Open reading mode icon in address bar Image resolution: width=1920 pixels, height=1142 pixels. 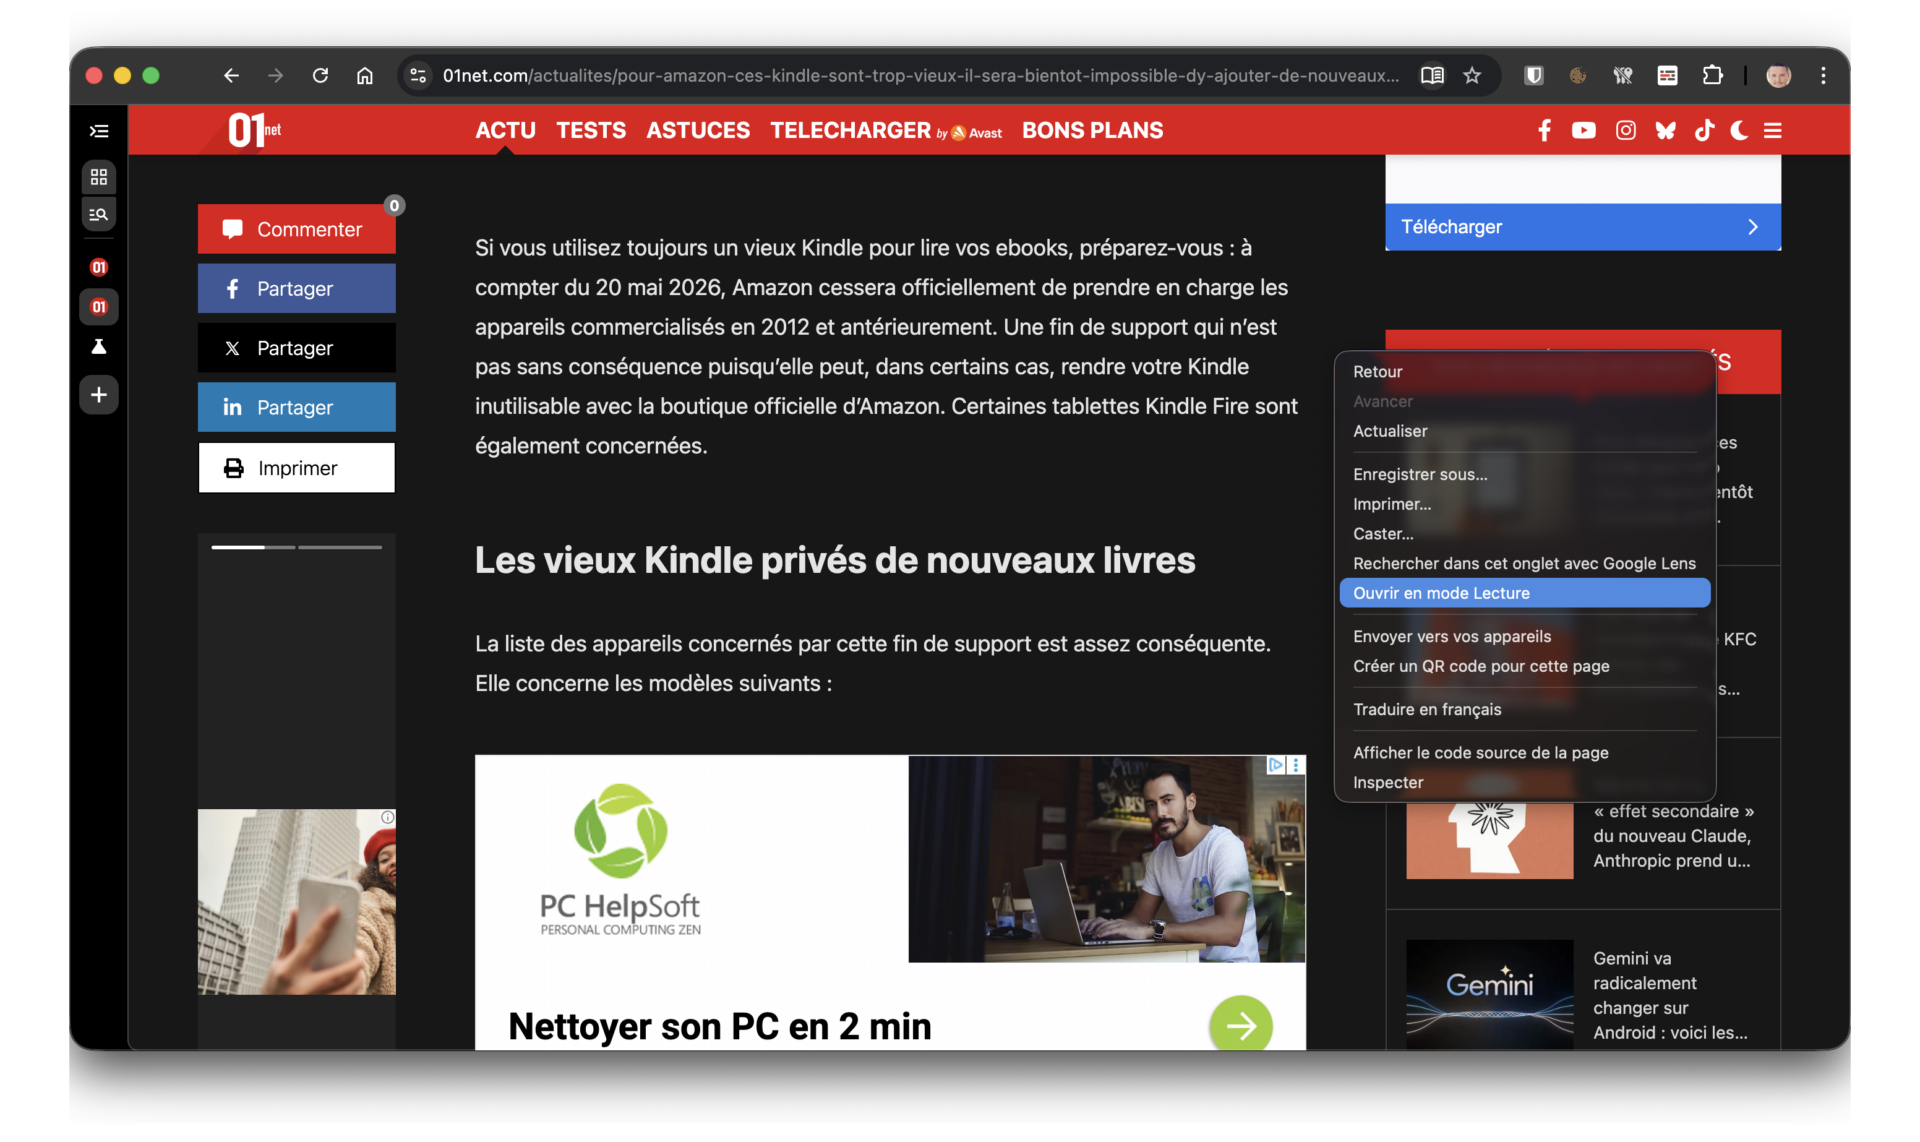tap(1432, 76)
